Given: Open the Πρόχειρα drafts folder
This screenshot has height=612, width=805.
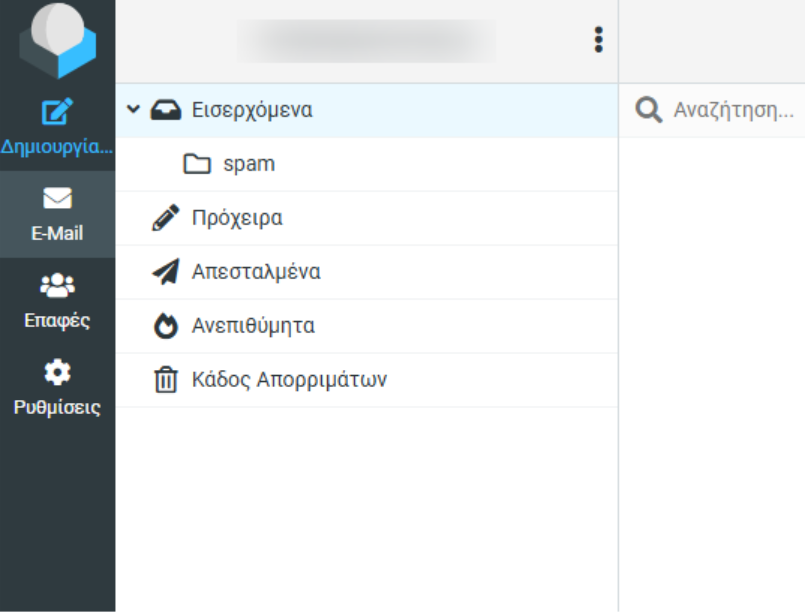Looking at the screenshot, I should coord(237,218).
